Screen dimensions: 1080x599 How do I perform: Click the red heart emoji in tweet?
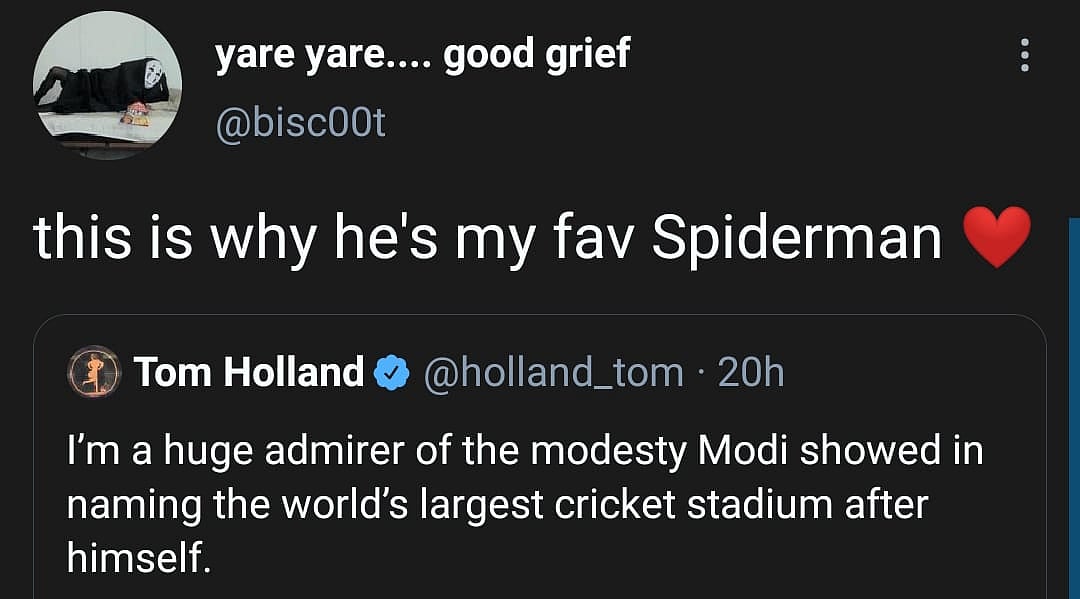coord(995,237)
